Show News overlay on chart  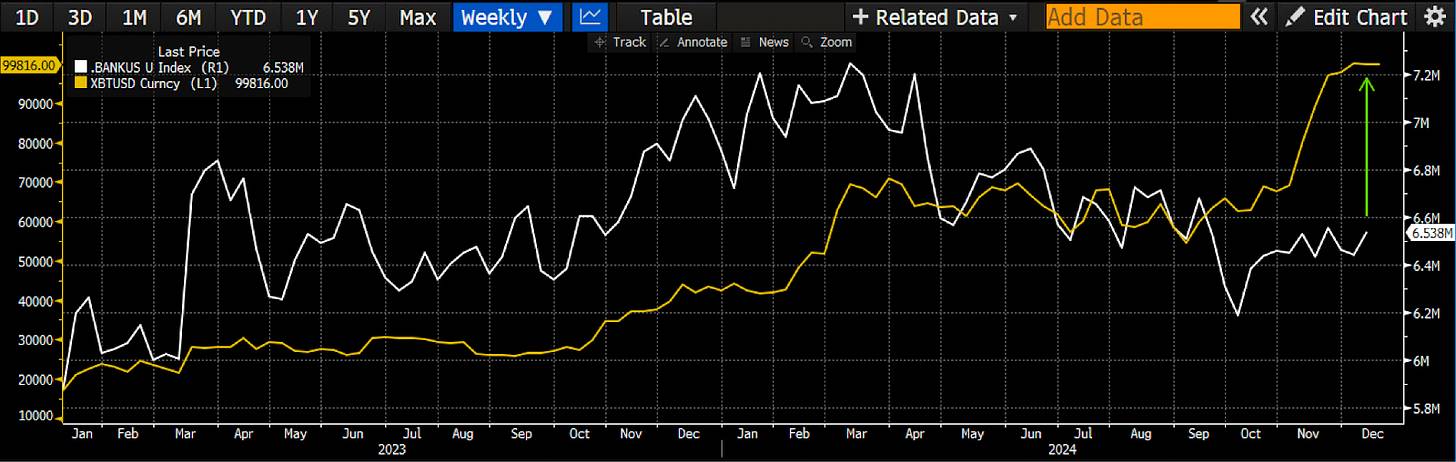[x=765, y=42]
